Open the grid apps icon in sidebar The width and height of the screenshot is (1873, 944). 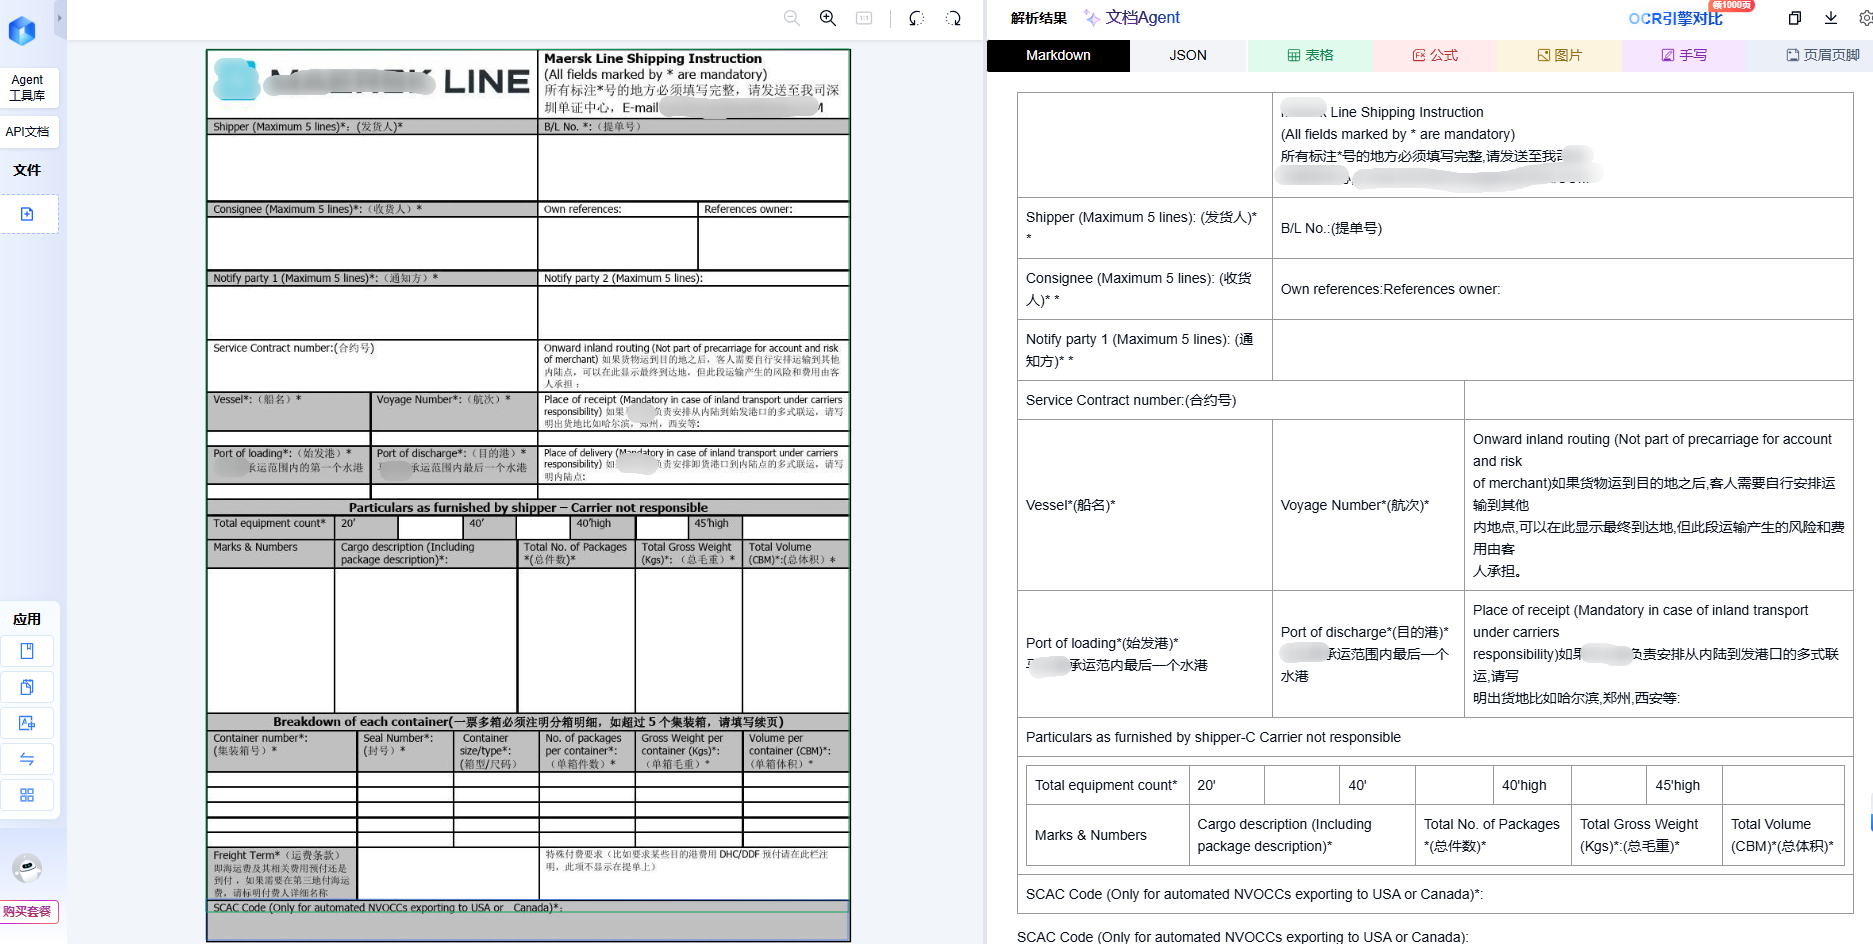[x=27, y=795]
